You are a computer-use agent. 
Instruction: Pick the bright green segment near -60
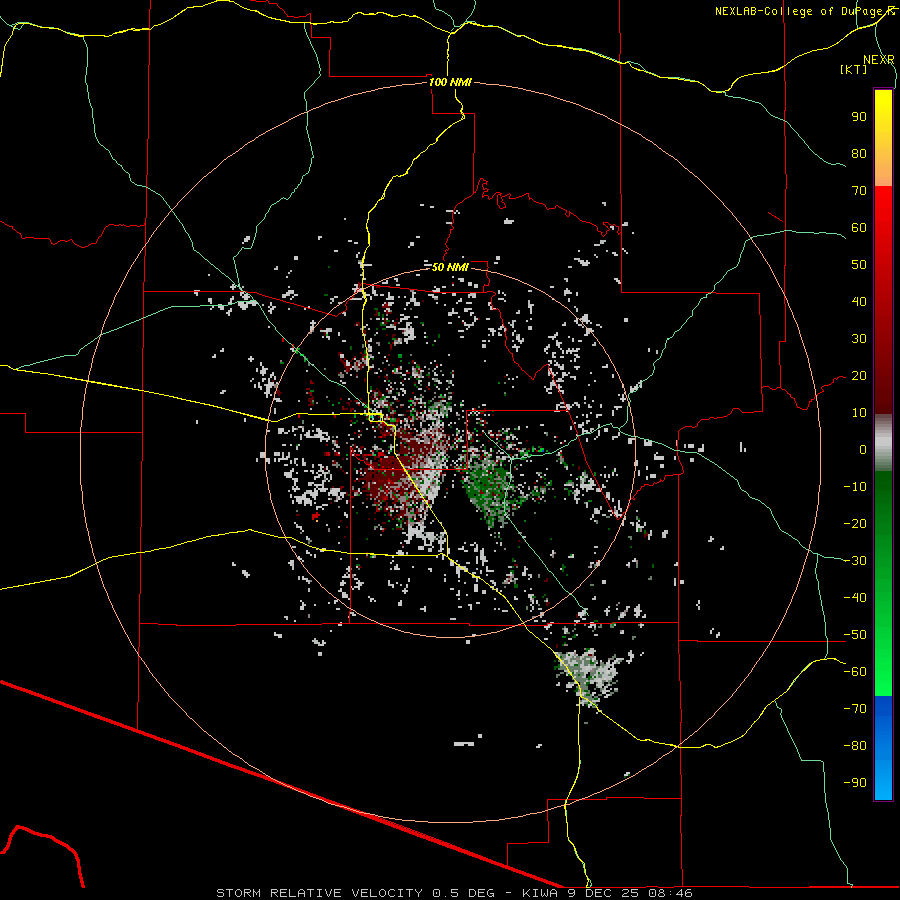point(883,674)
